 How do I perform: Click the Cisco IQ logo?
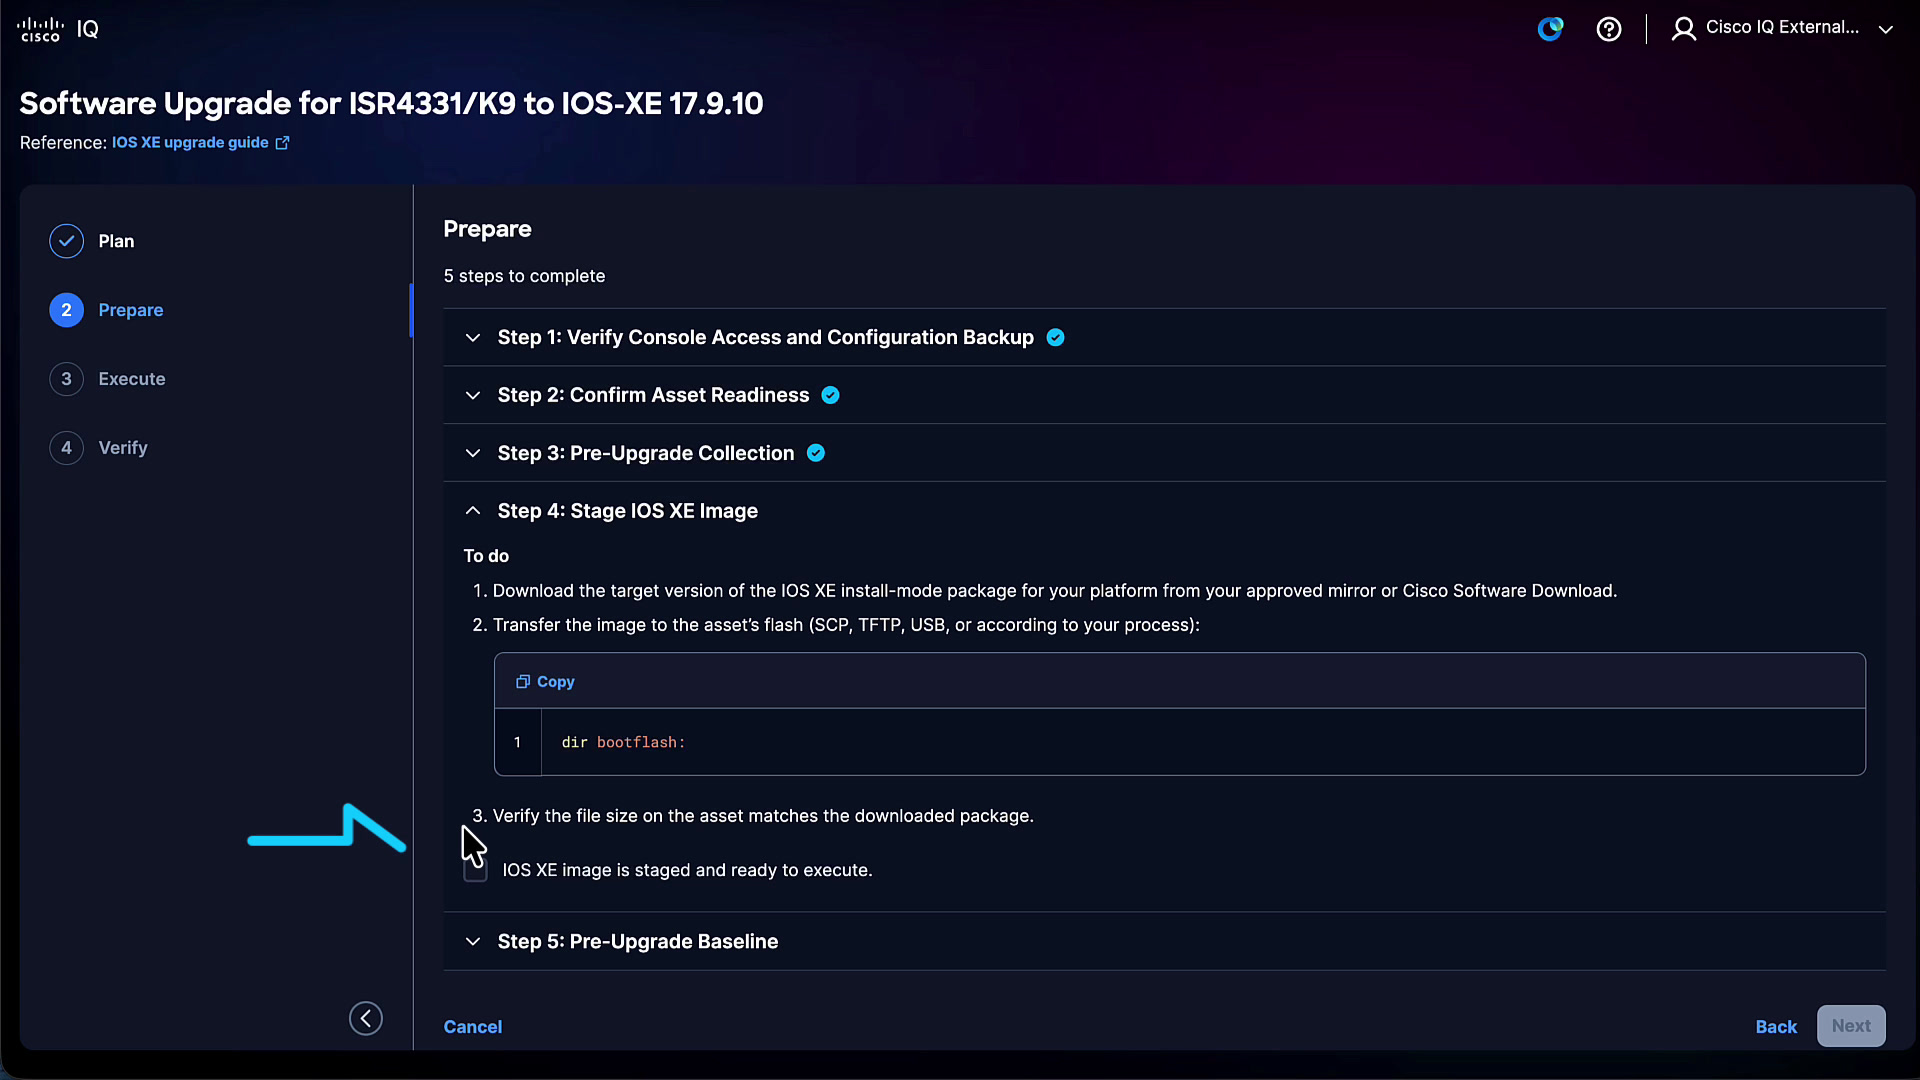pos(58,29)
